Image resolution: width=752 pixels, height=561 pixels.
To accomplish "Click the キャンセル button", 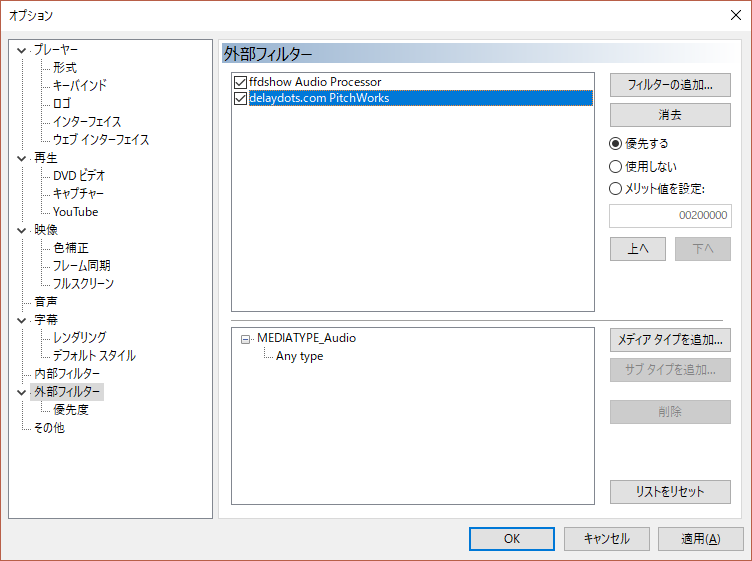I will point(607,539).
